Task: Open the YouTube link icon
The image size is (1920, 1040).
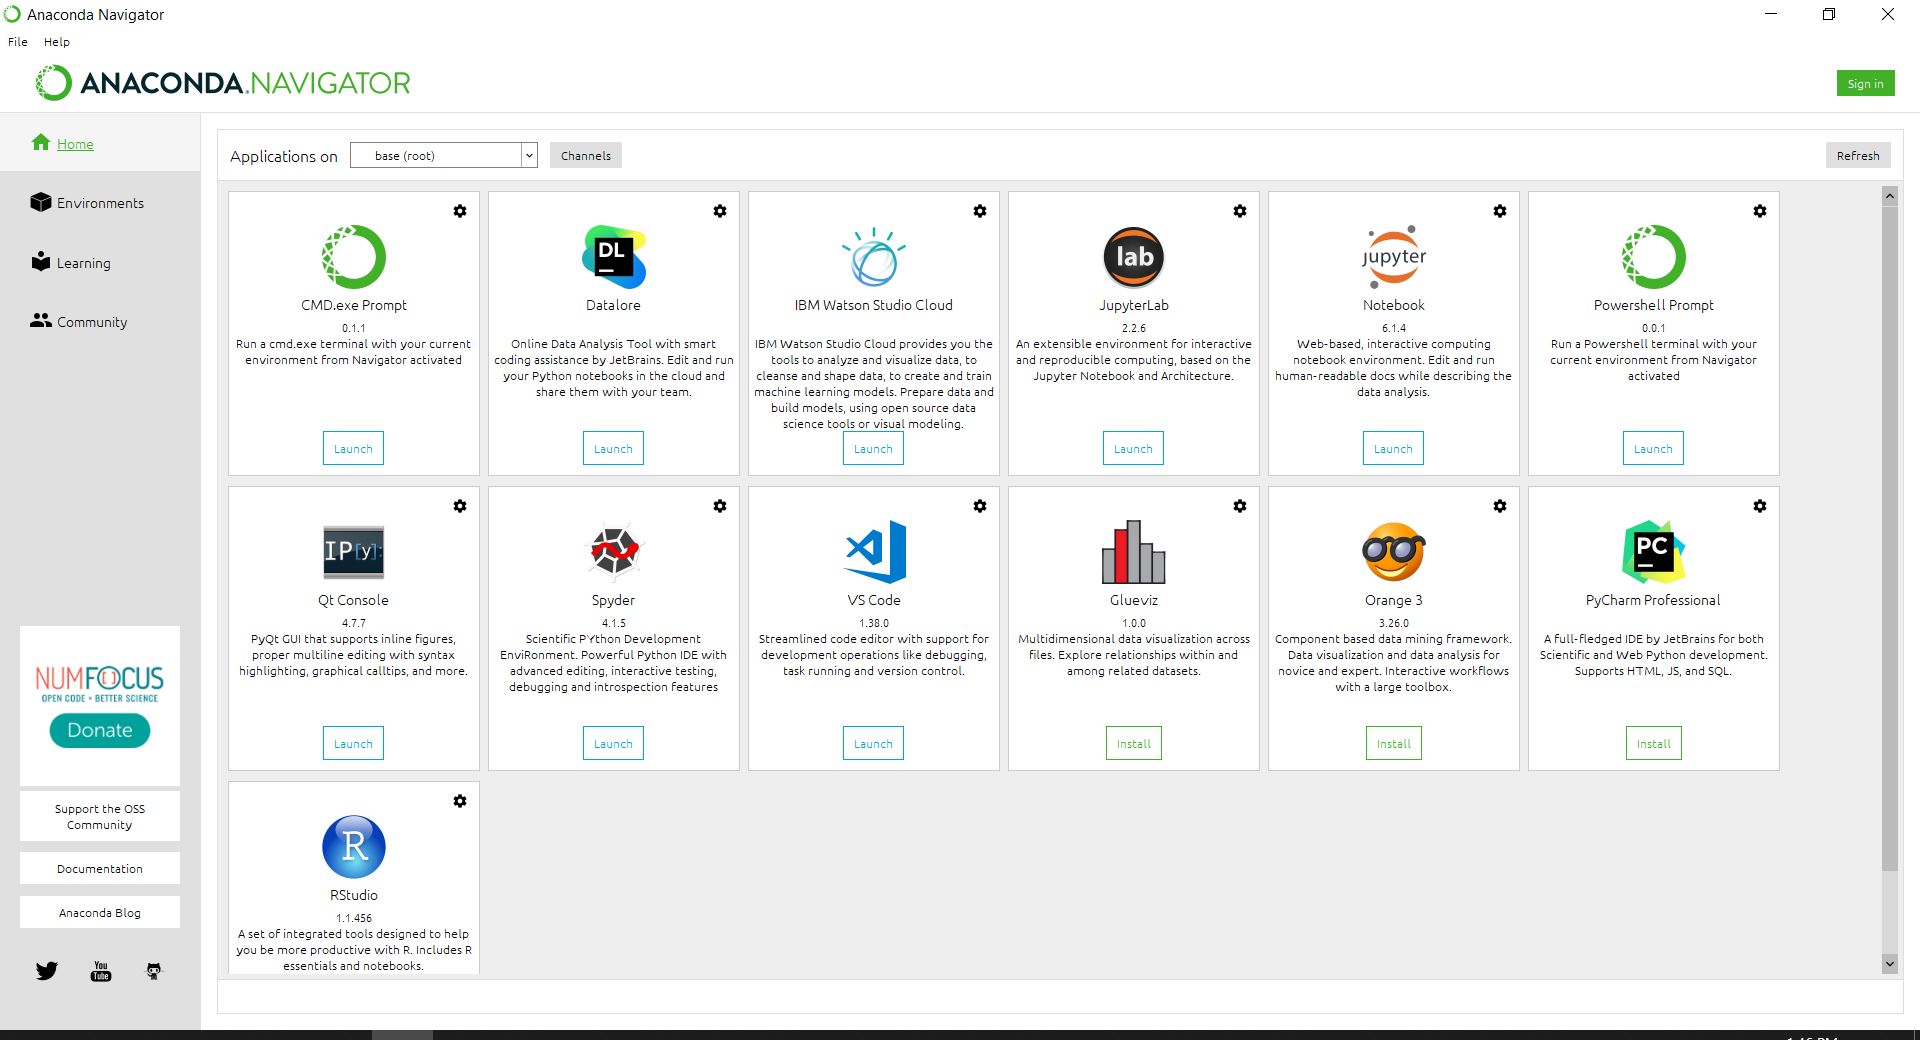Action: (x=101, y=971)
